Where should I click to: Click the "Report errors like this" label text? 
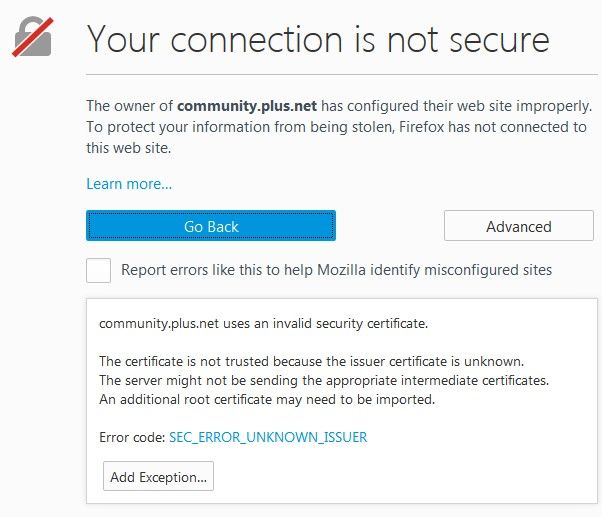[x=336, y=270]
